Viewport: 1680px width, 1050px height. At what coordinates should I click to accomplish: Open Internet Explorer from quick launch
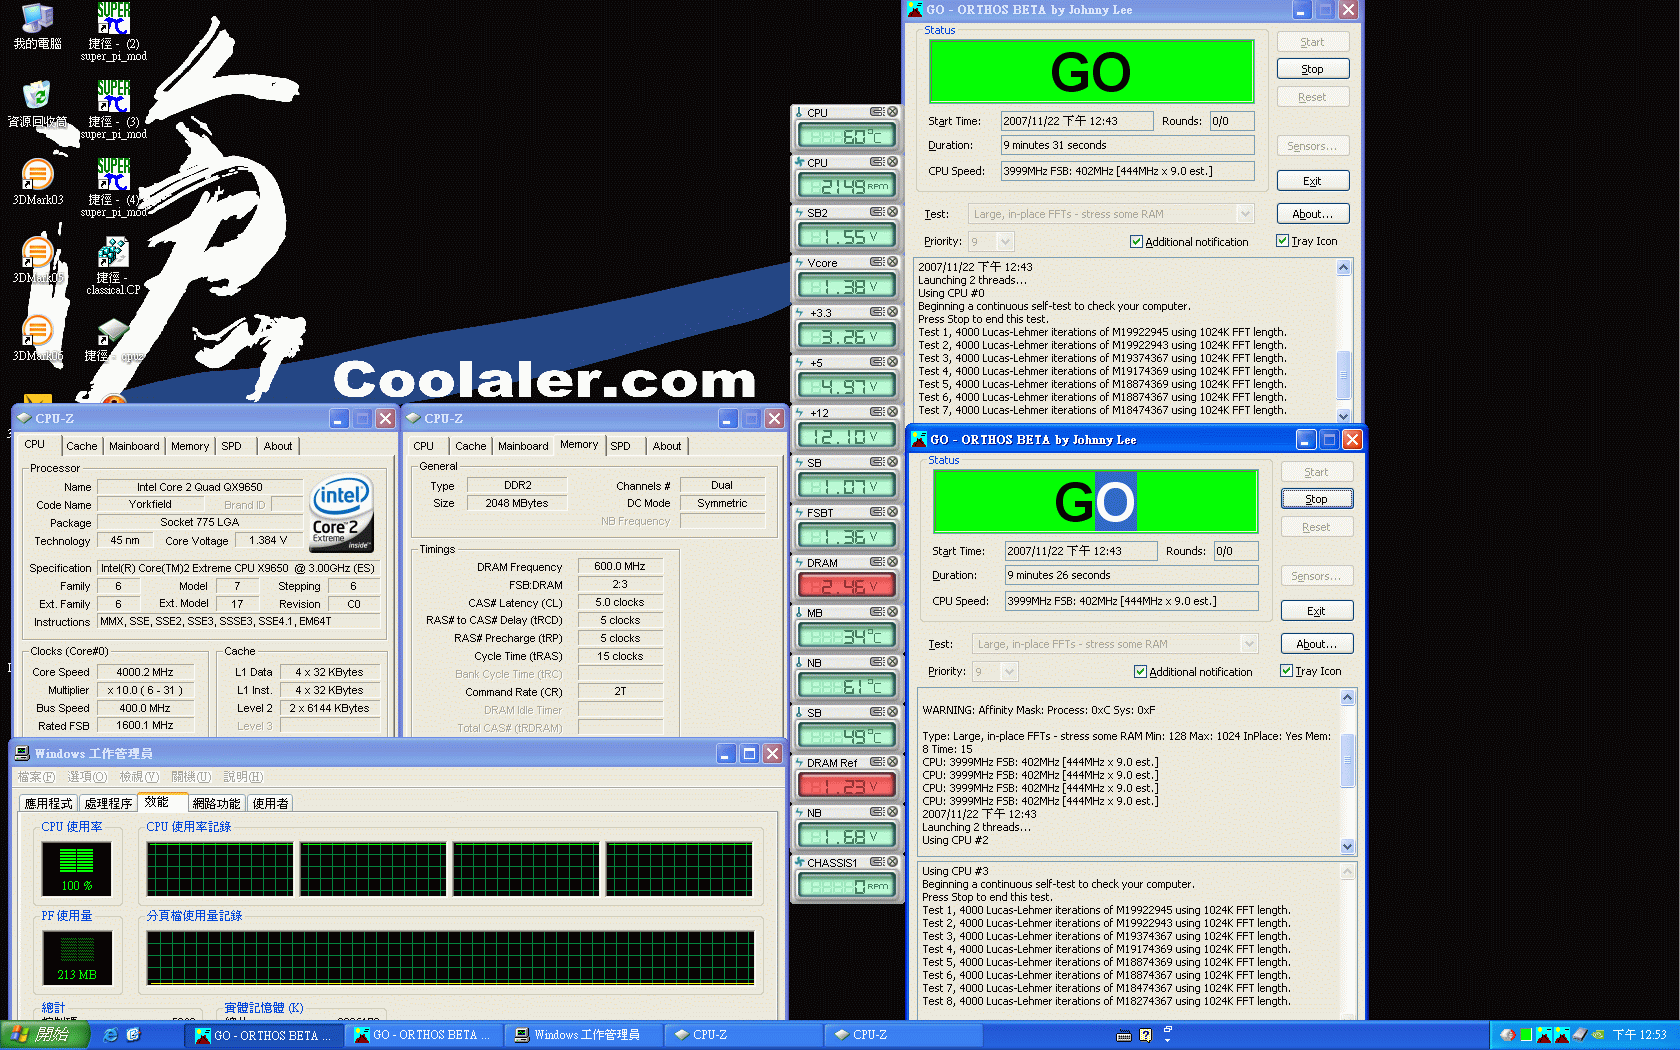(110, 1035)
